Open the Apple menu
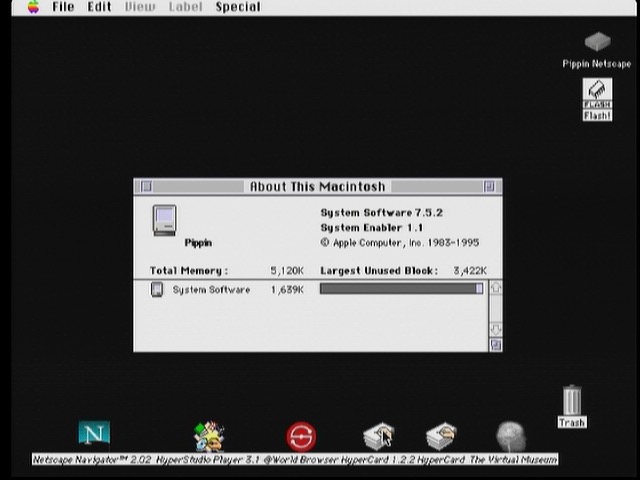Image resolution: width=640 pixels, height=480 pixels. coord(33,7)
